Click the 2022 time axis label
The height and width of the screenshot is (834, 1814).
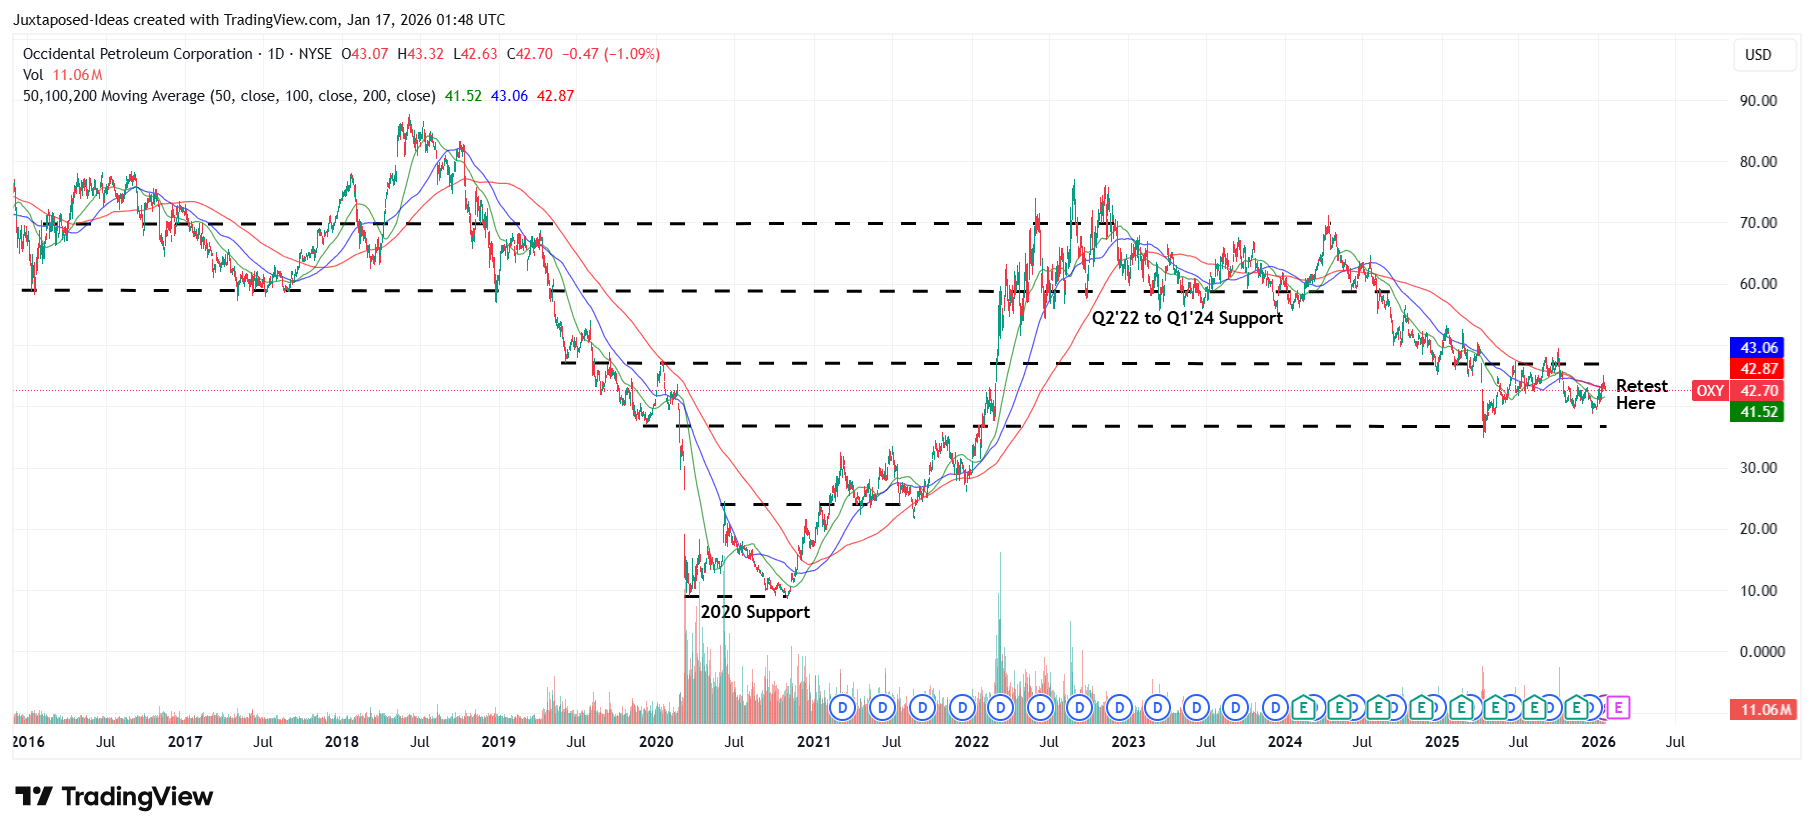971,742
